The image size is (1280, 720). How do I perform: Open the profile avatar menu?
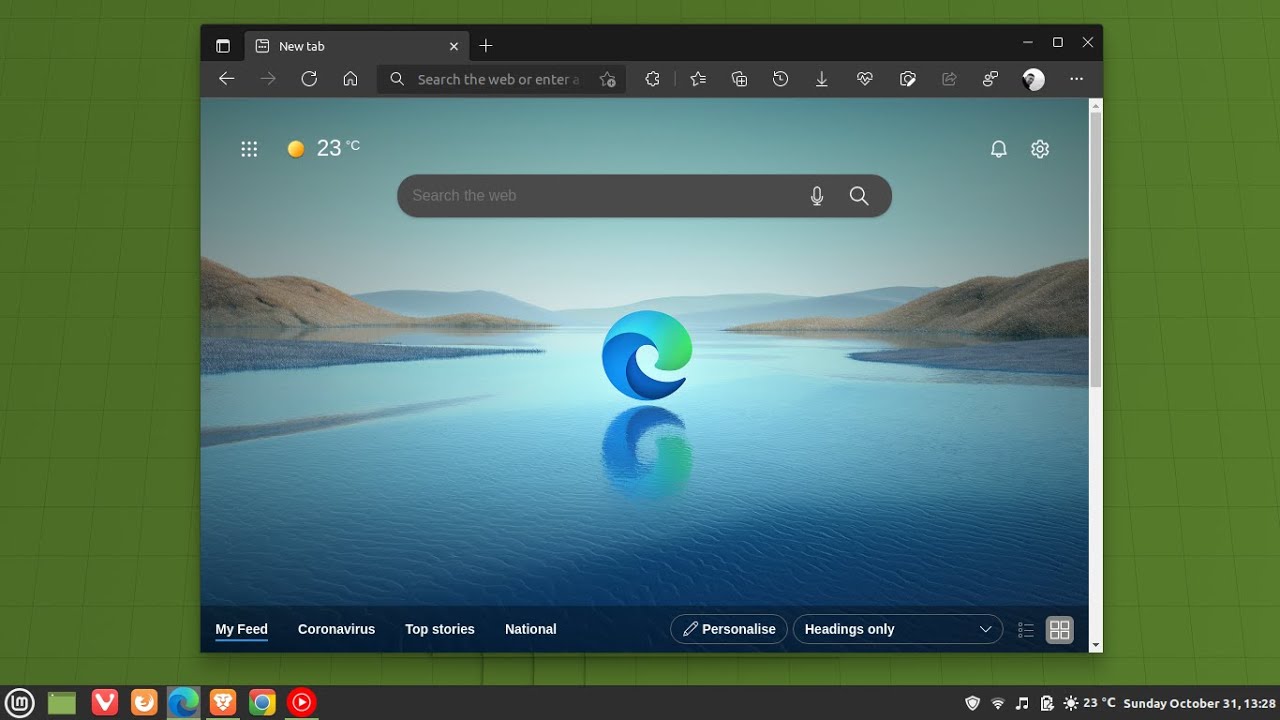tap(1034, 79)
